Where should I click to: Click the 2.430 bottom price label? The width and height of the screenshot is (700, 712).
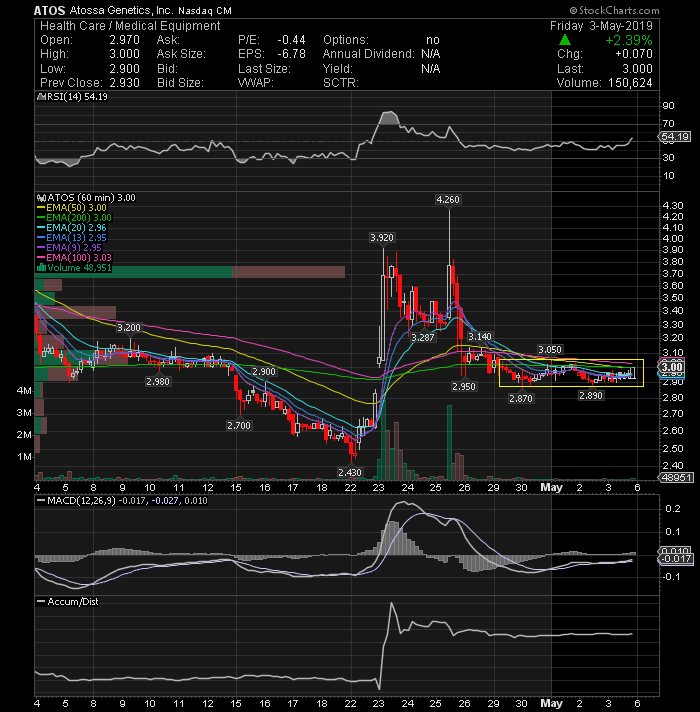click(350, 473)
